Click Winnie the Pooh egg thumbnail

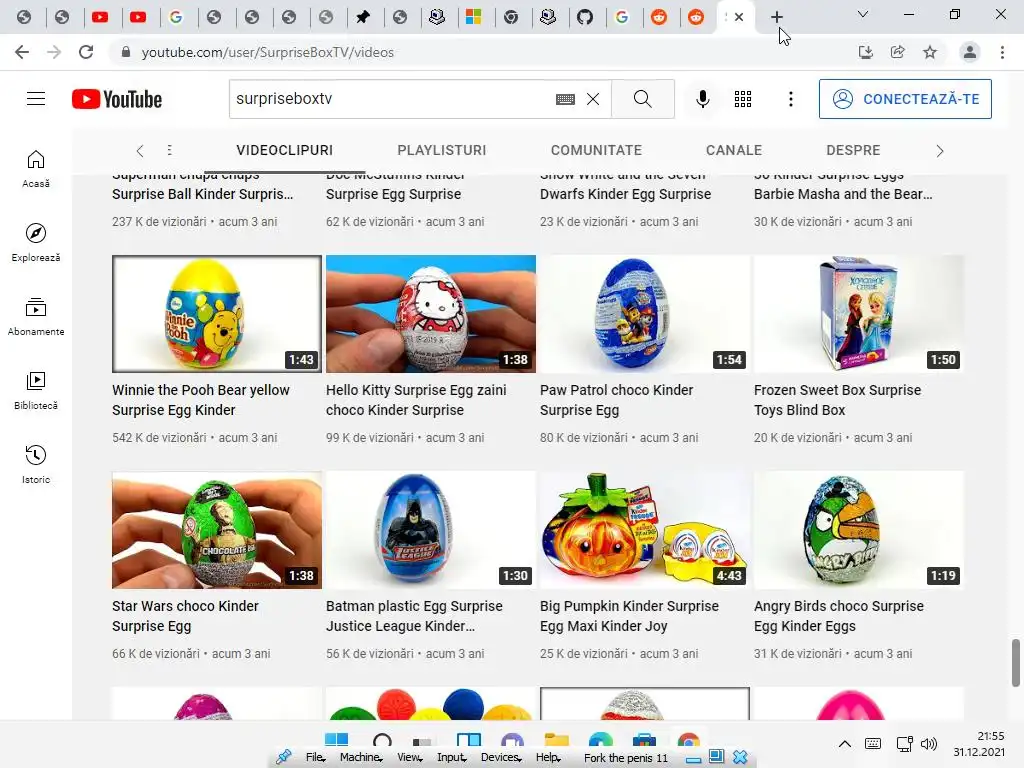[x=217, y=314]
